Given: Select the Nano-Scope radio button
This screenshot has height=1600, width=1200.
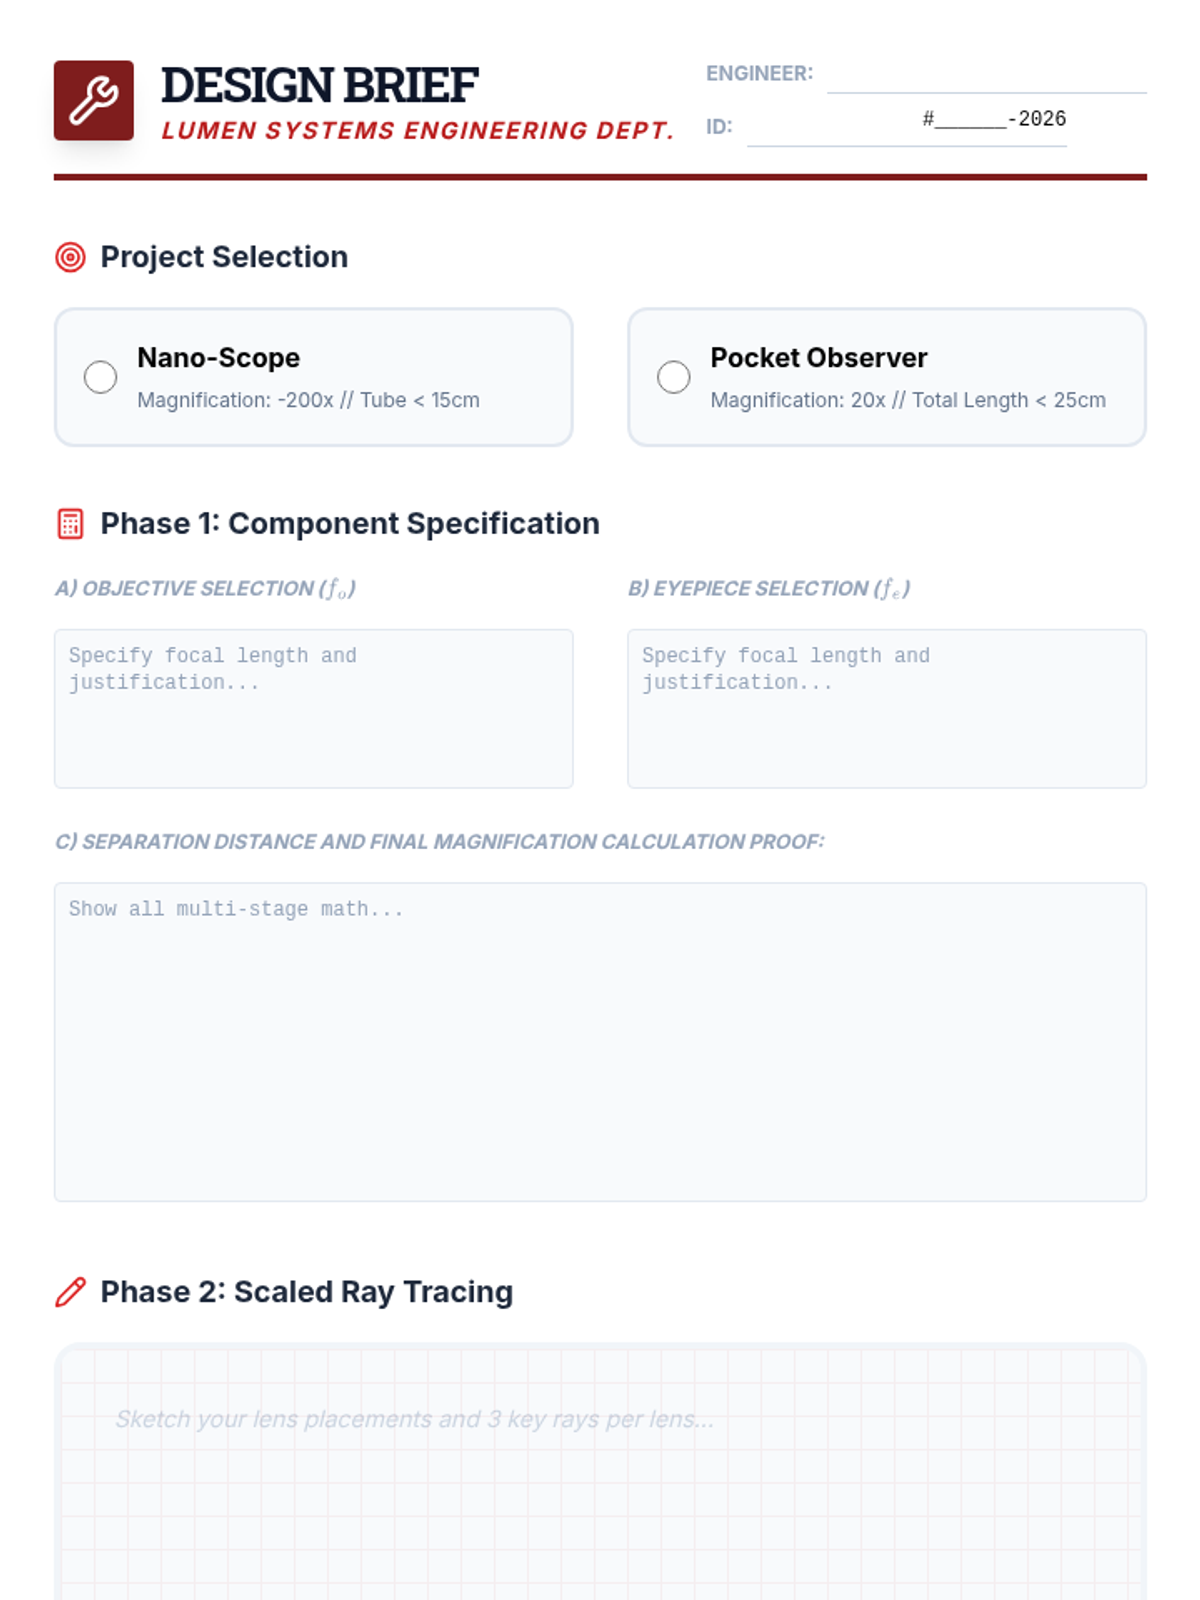Looking at the screenshot, I should pyautogui.click(x=100, y=377).
